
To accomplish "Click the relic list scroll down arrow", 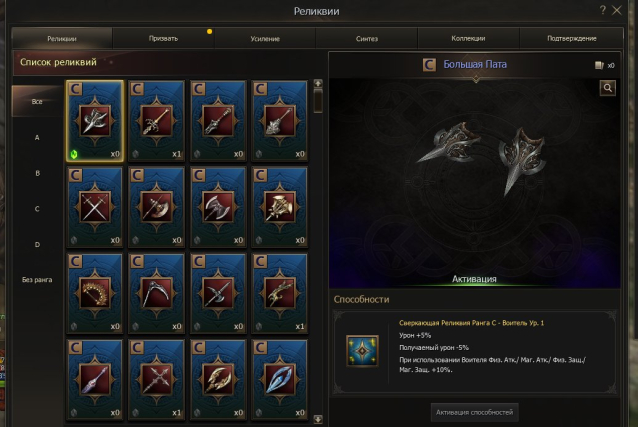I will [318, 419].
